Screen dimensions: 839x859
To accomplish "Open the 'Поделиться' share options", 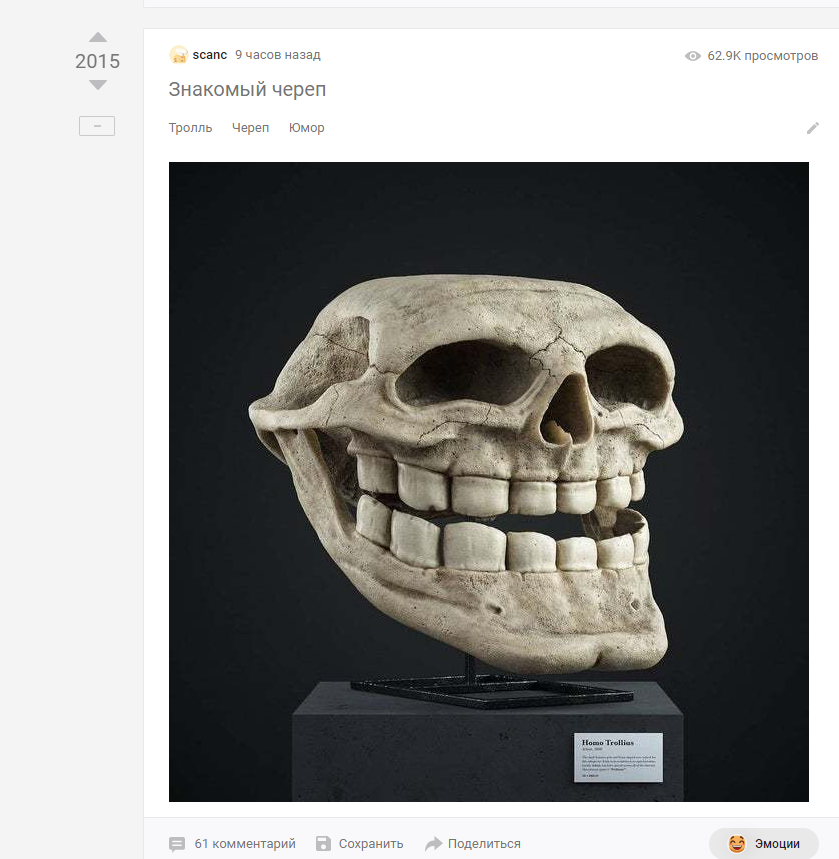I will [484, 844].
